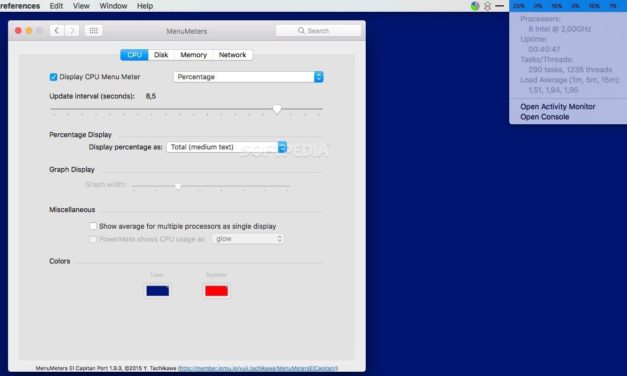
Task: Click into the Search field
Action: pyautogui.click(x=318, y=31)
